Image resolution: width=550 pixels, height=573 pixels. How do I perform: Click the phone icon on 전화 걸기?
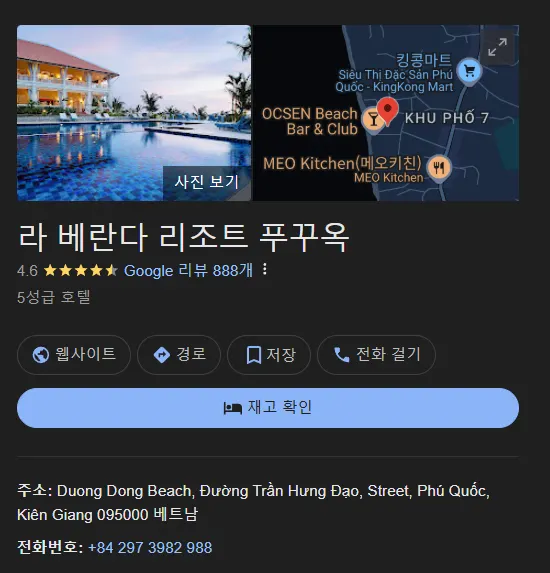pyautogui.click(x=342, y=355)
